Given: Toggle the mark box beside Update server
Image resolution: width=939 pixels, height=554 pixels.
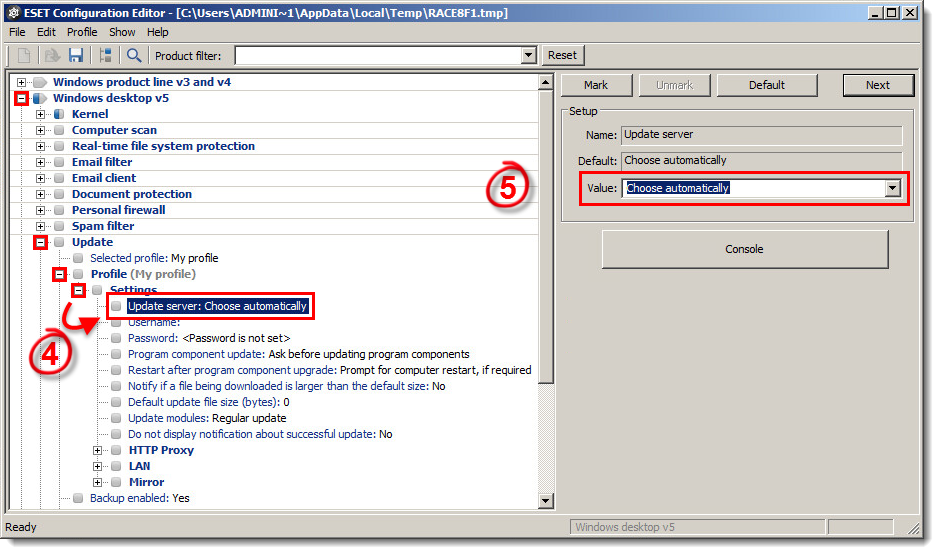Looking at the screenshot, I should 116,306.
